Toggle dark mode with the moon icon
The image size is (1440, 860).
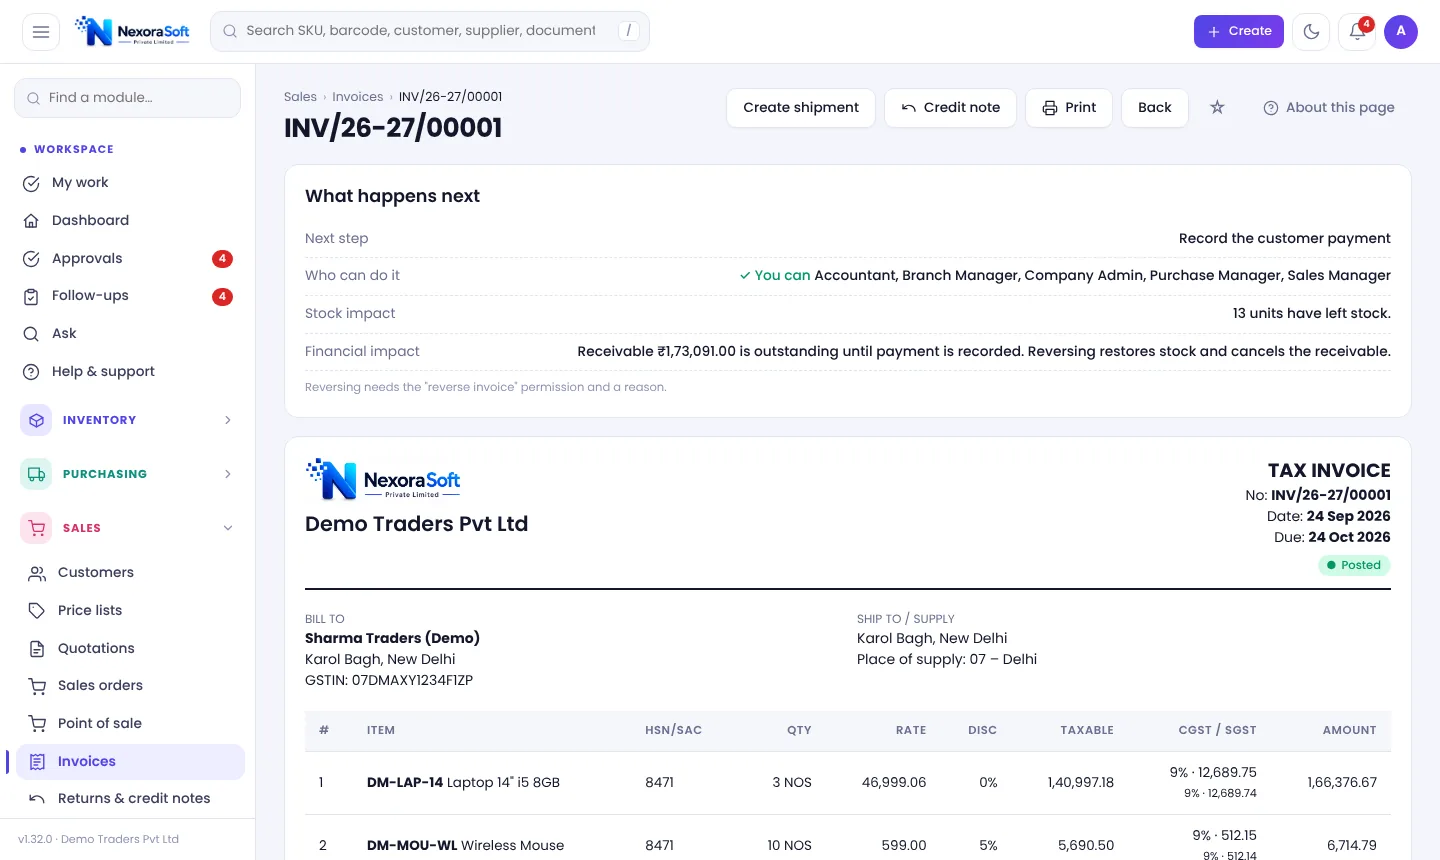coord(1311,32)
